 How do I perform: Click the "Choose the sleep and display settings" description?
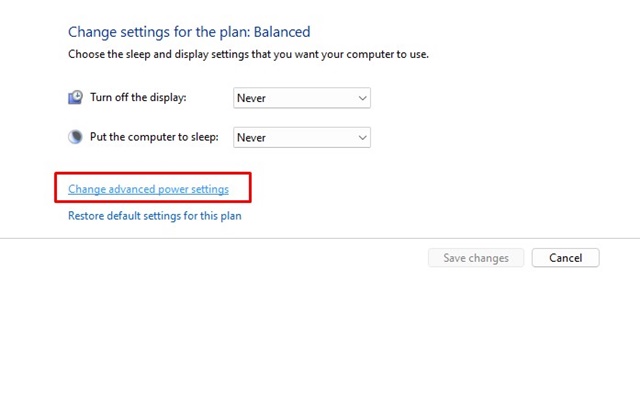[x=248, y=54]
